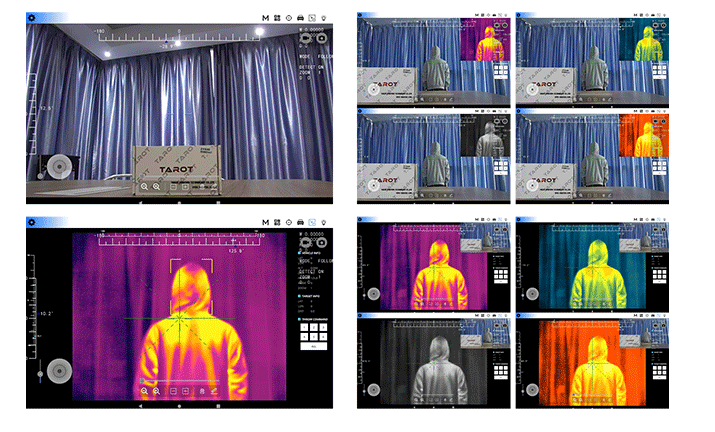Image resolution: width=715 pixels, height=432 pixels.
Task: Click the heading scale in the large curtain view
Action: [179, 36]
